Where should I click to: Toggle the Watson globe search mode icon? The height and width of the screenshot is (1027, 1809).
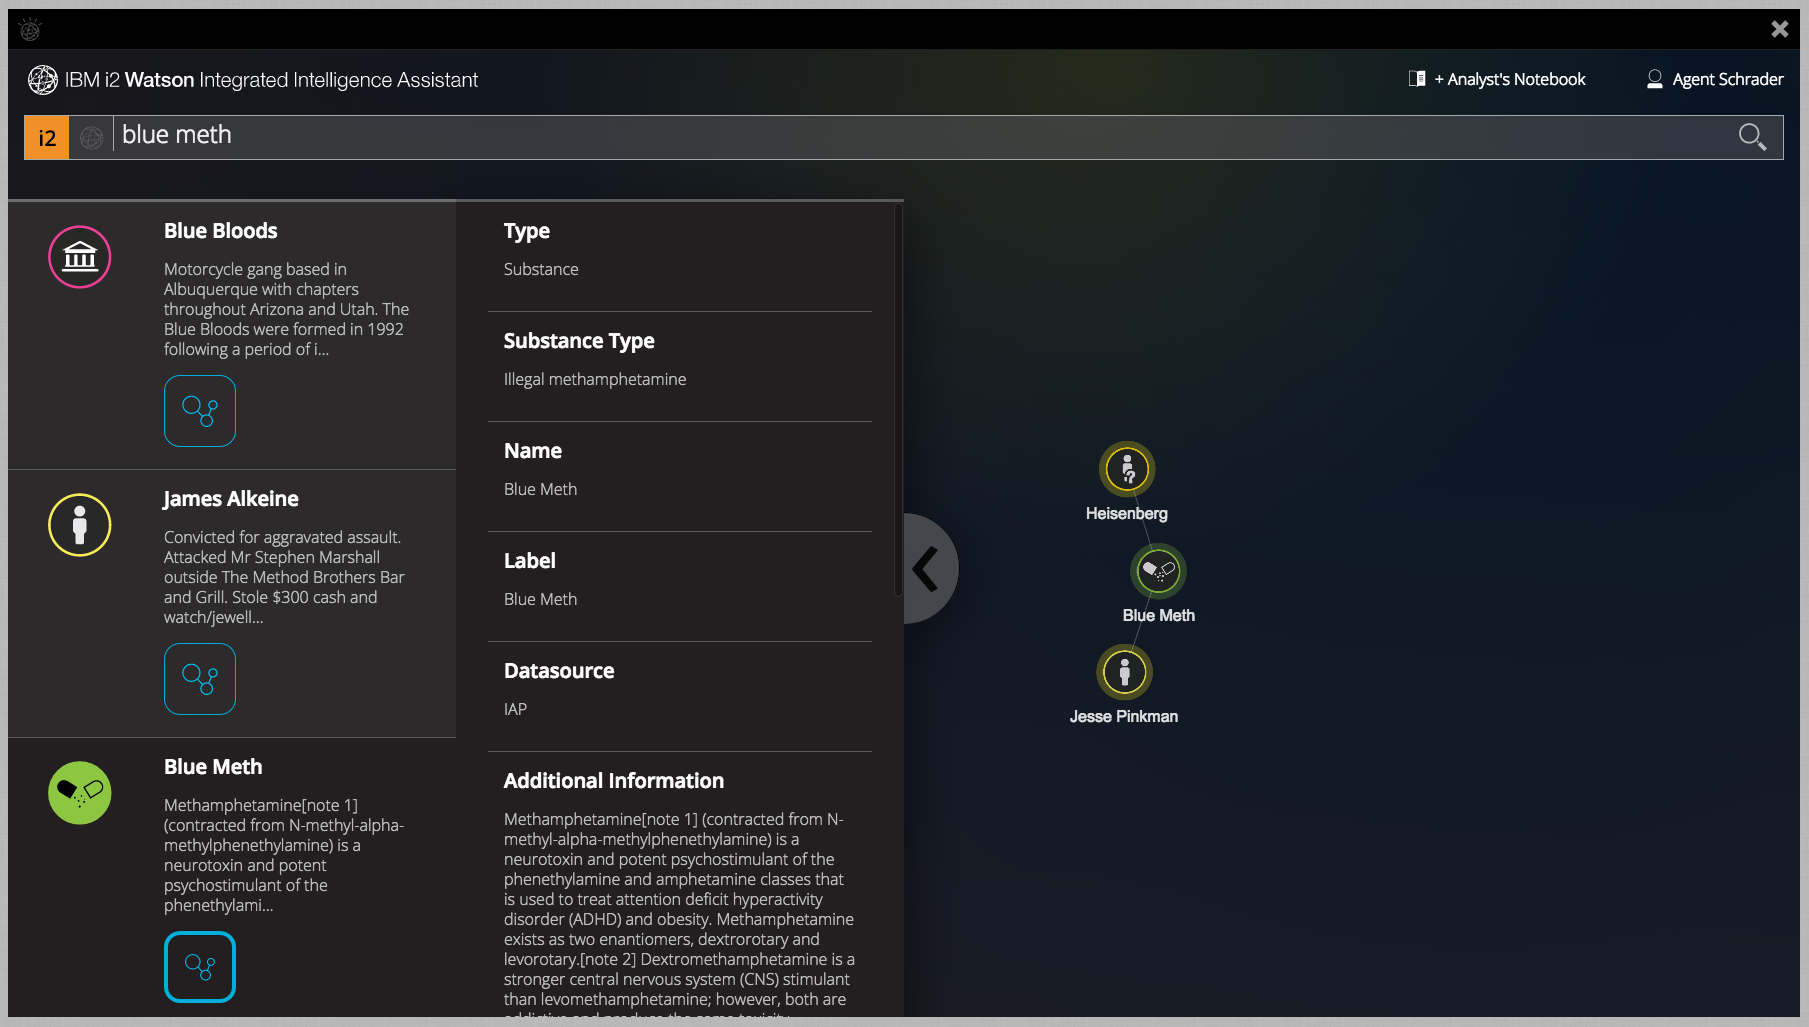tap(91, 138)
